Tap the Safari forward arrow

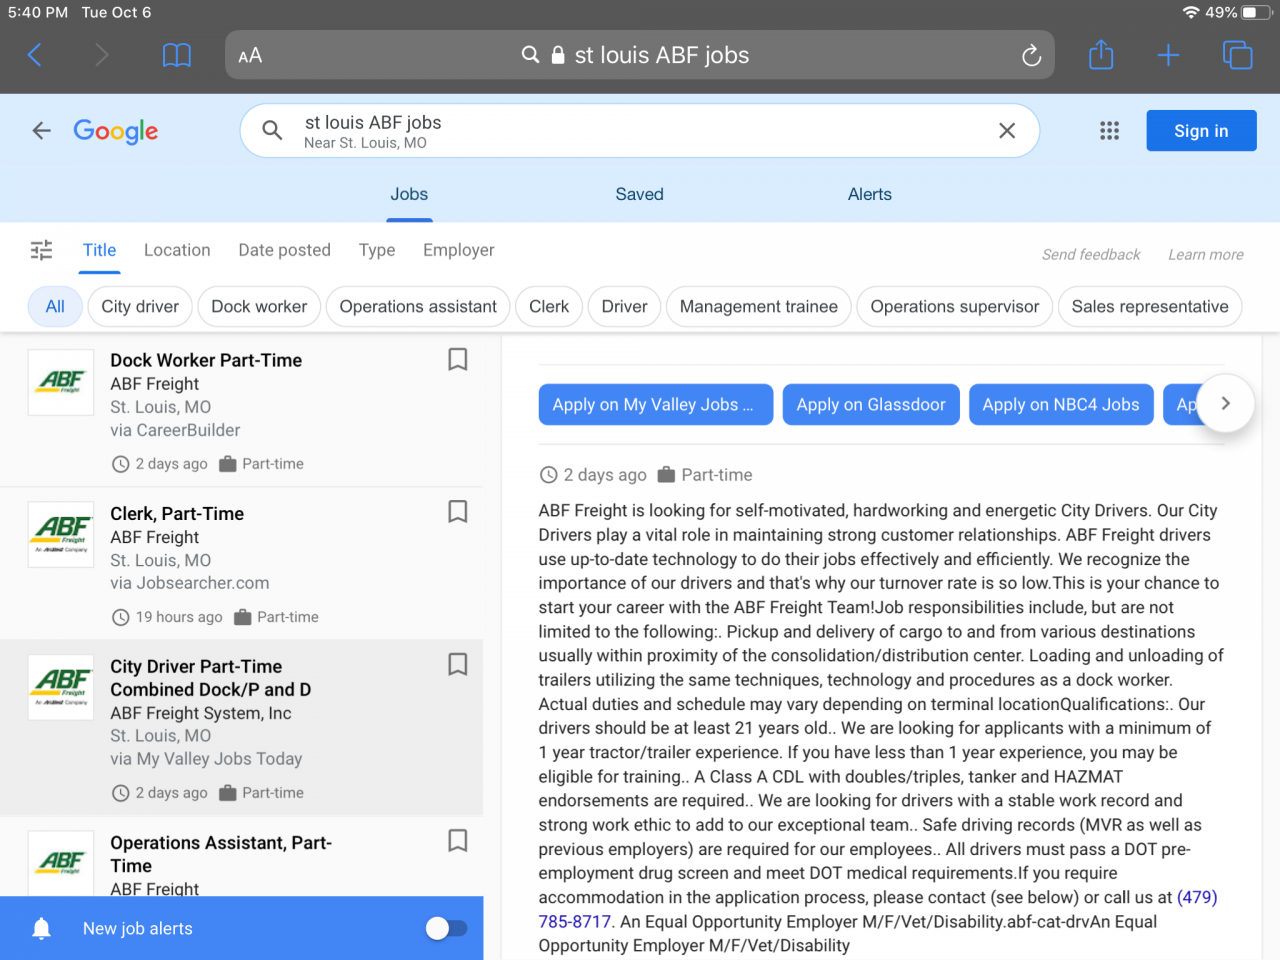click(x=101, y=55)
